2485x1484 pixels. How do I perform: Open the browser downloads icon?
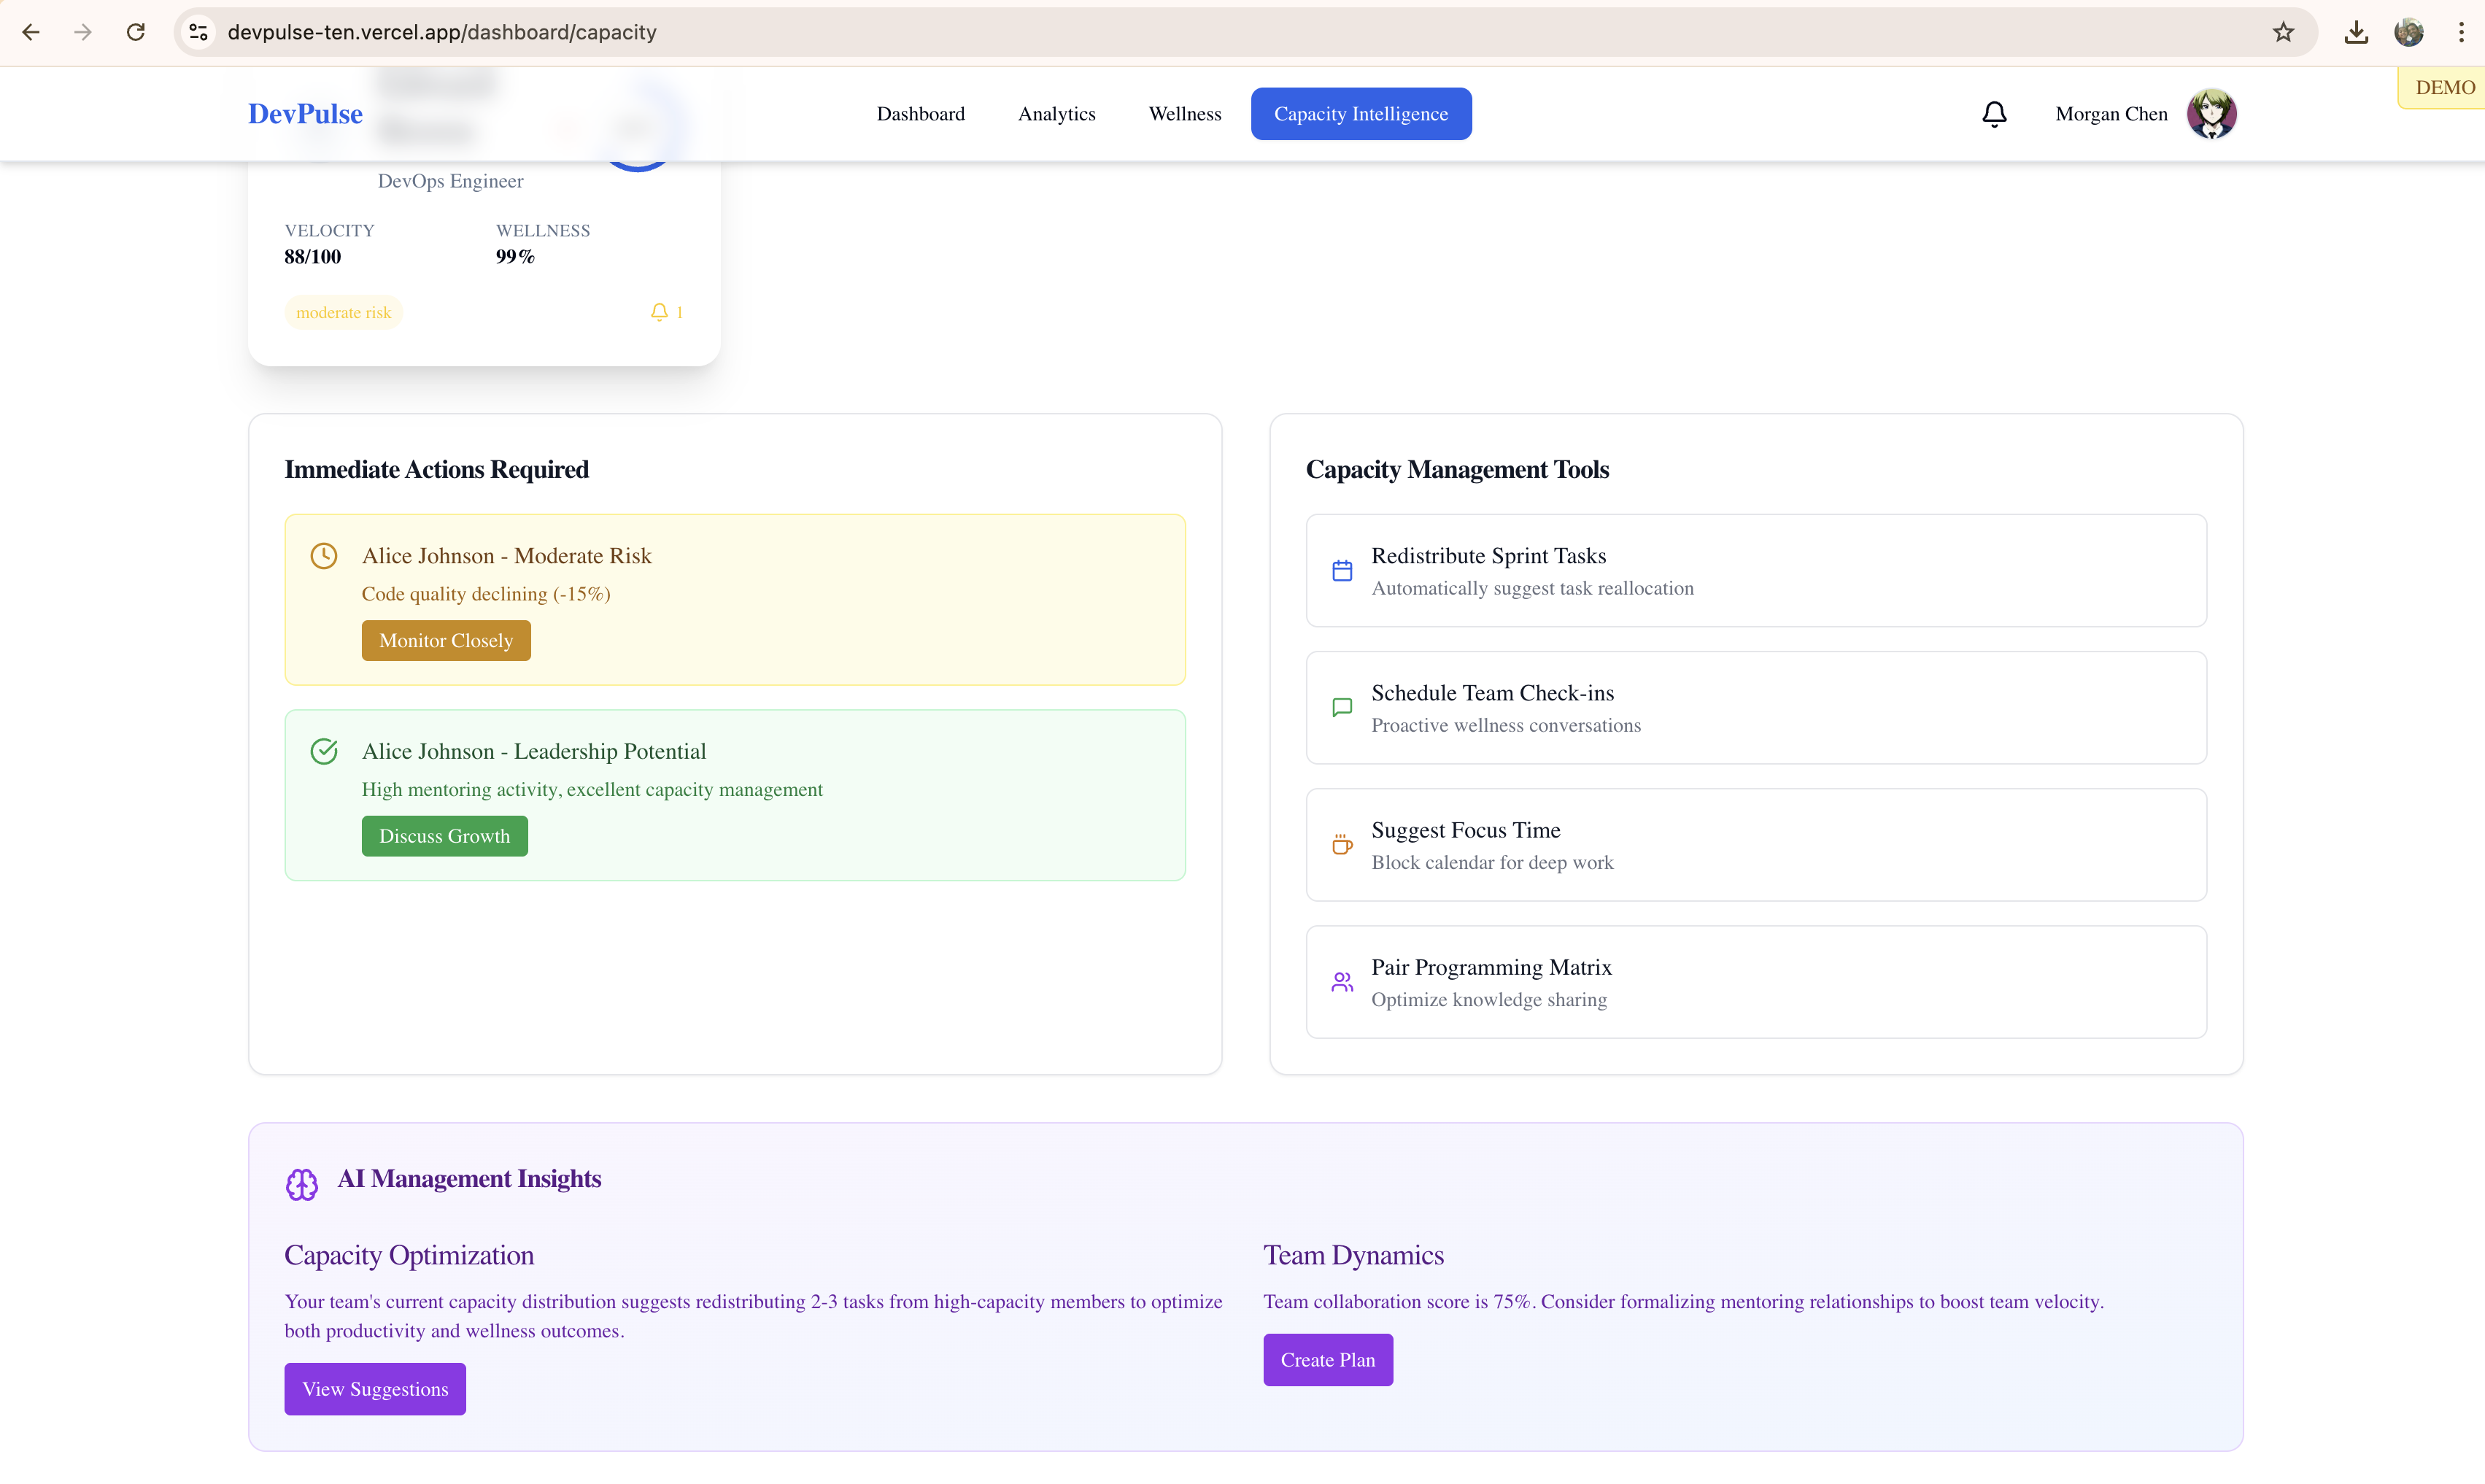2356,32
